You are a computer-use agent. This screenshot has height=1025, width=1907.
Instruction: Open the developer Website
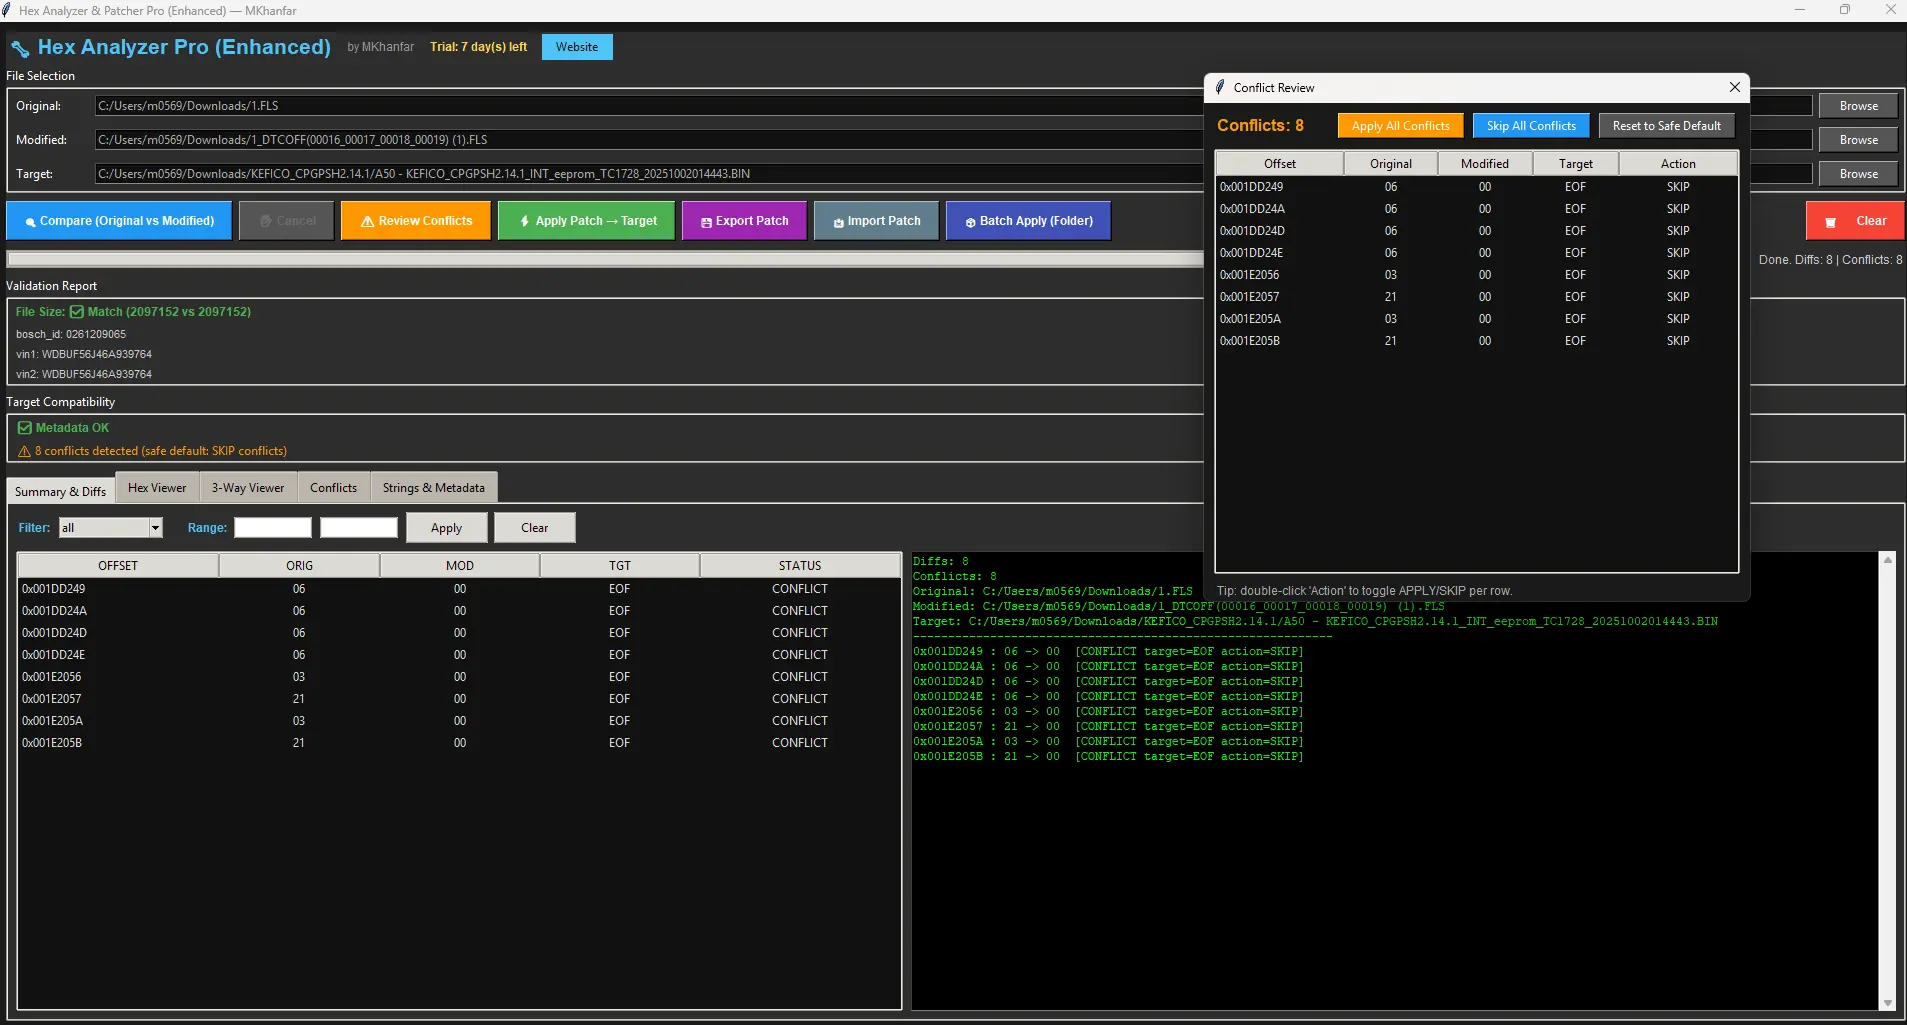point(576,46)
